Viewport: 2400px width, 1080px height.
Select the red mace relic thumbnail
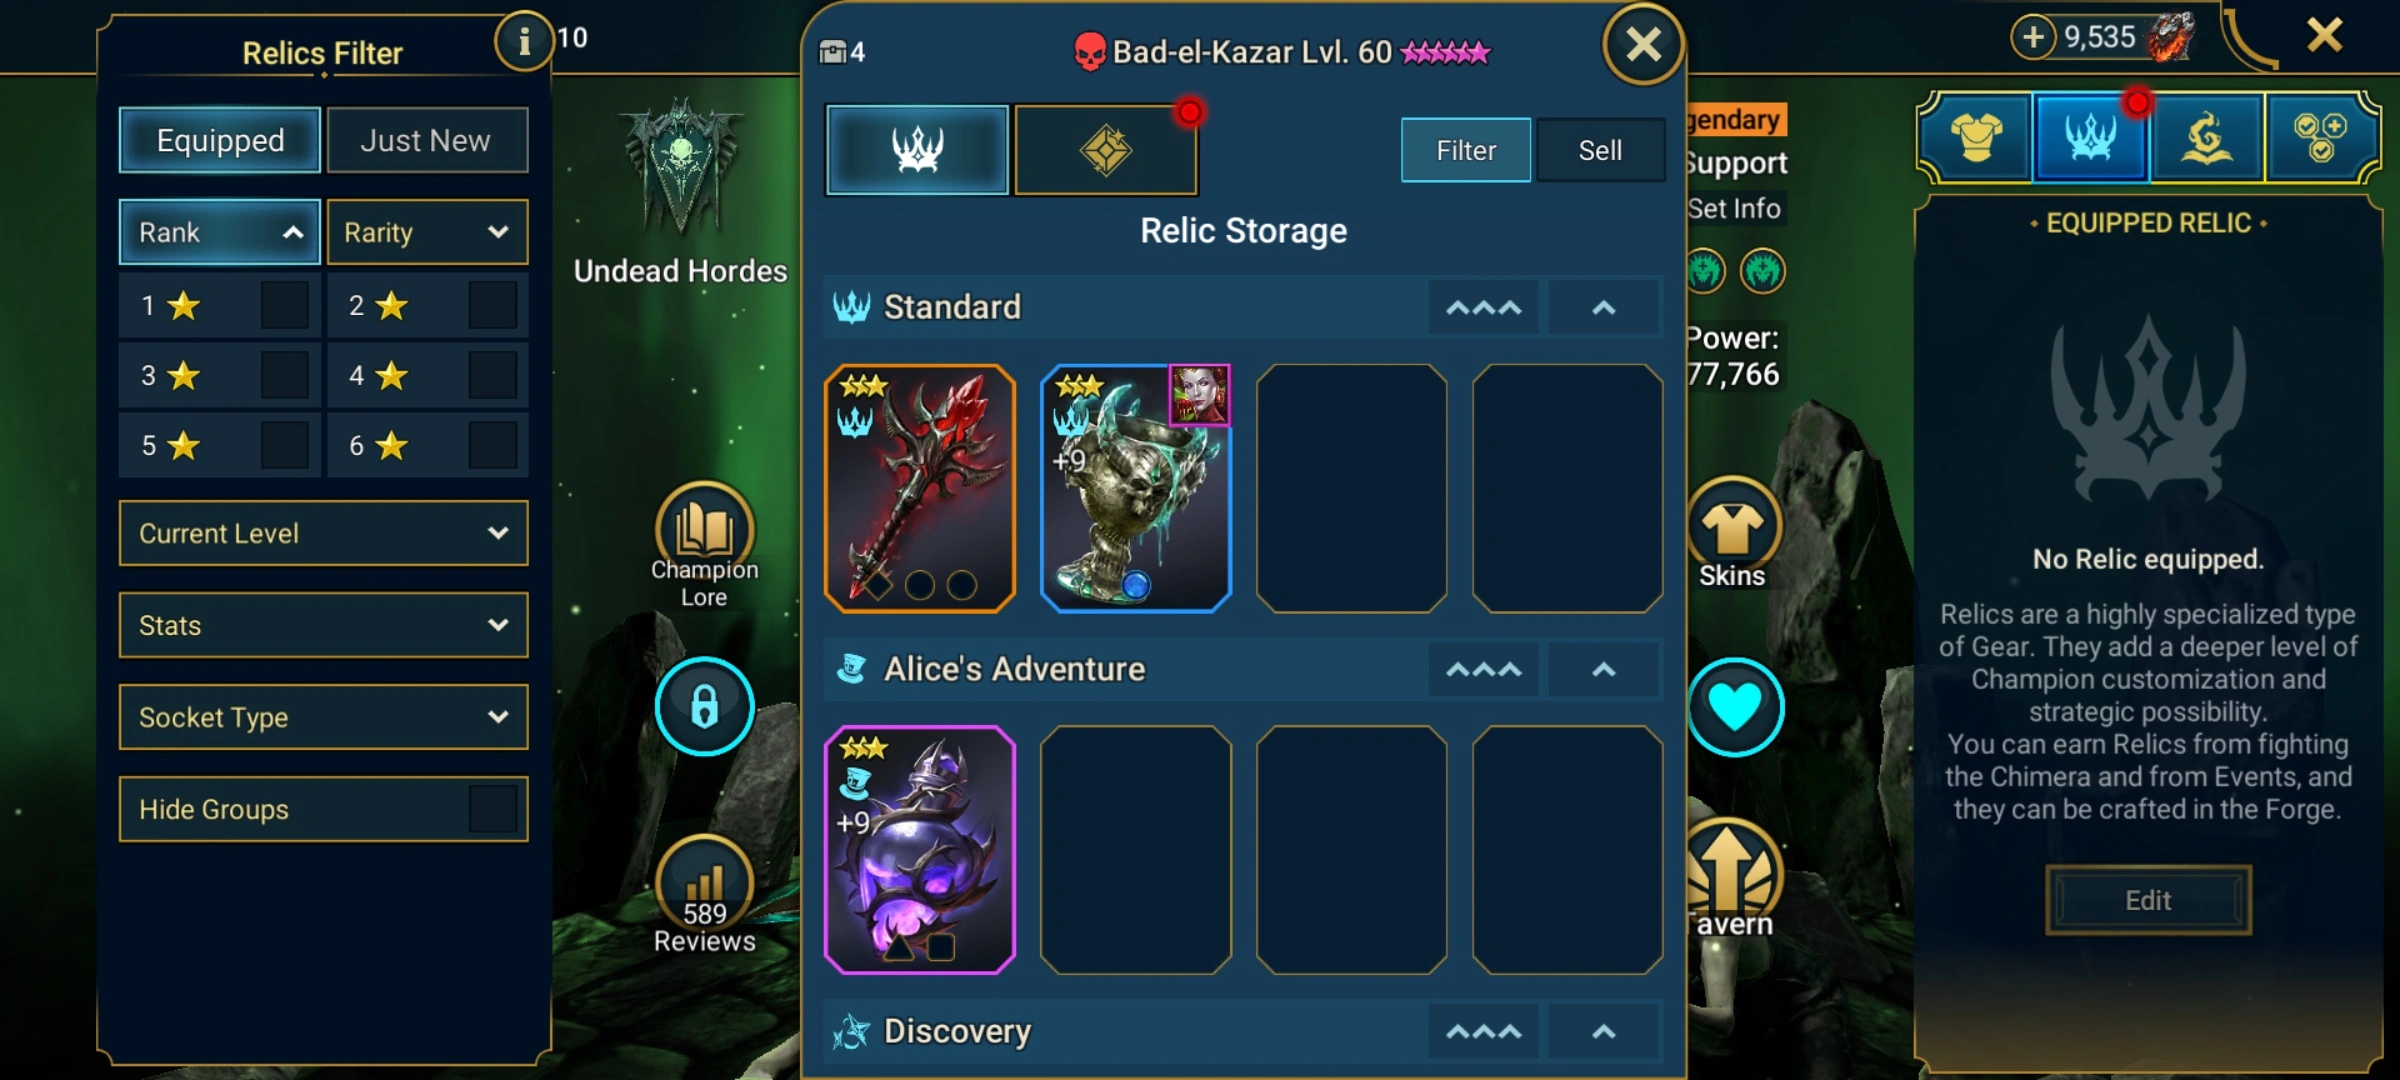coord(920,488)
